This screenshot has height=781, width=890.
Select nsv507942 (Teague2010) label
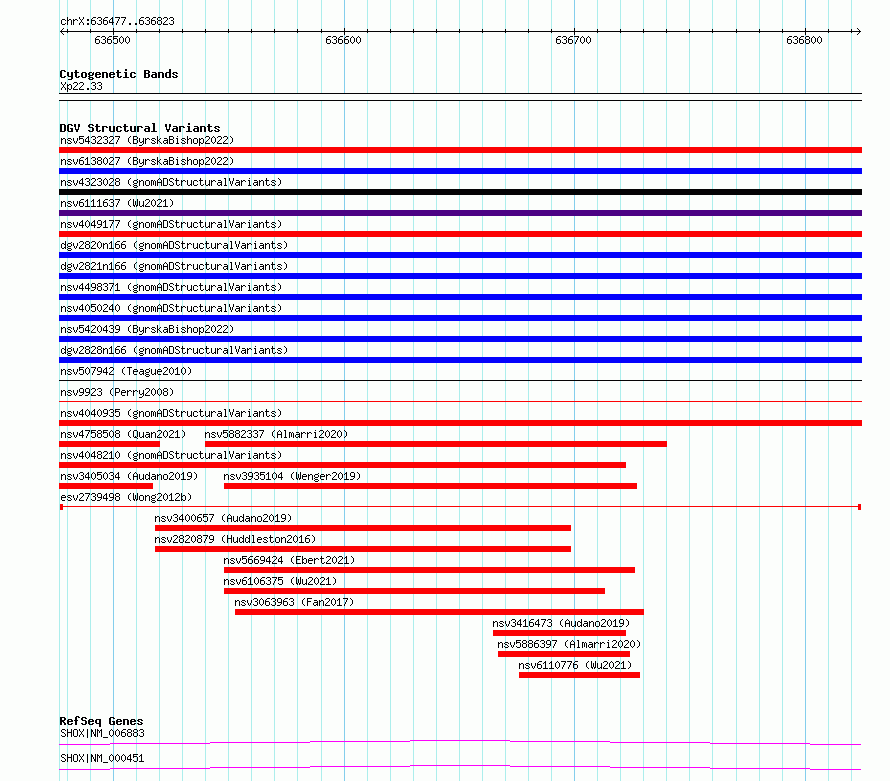point(126,371)
